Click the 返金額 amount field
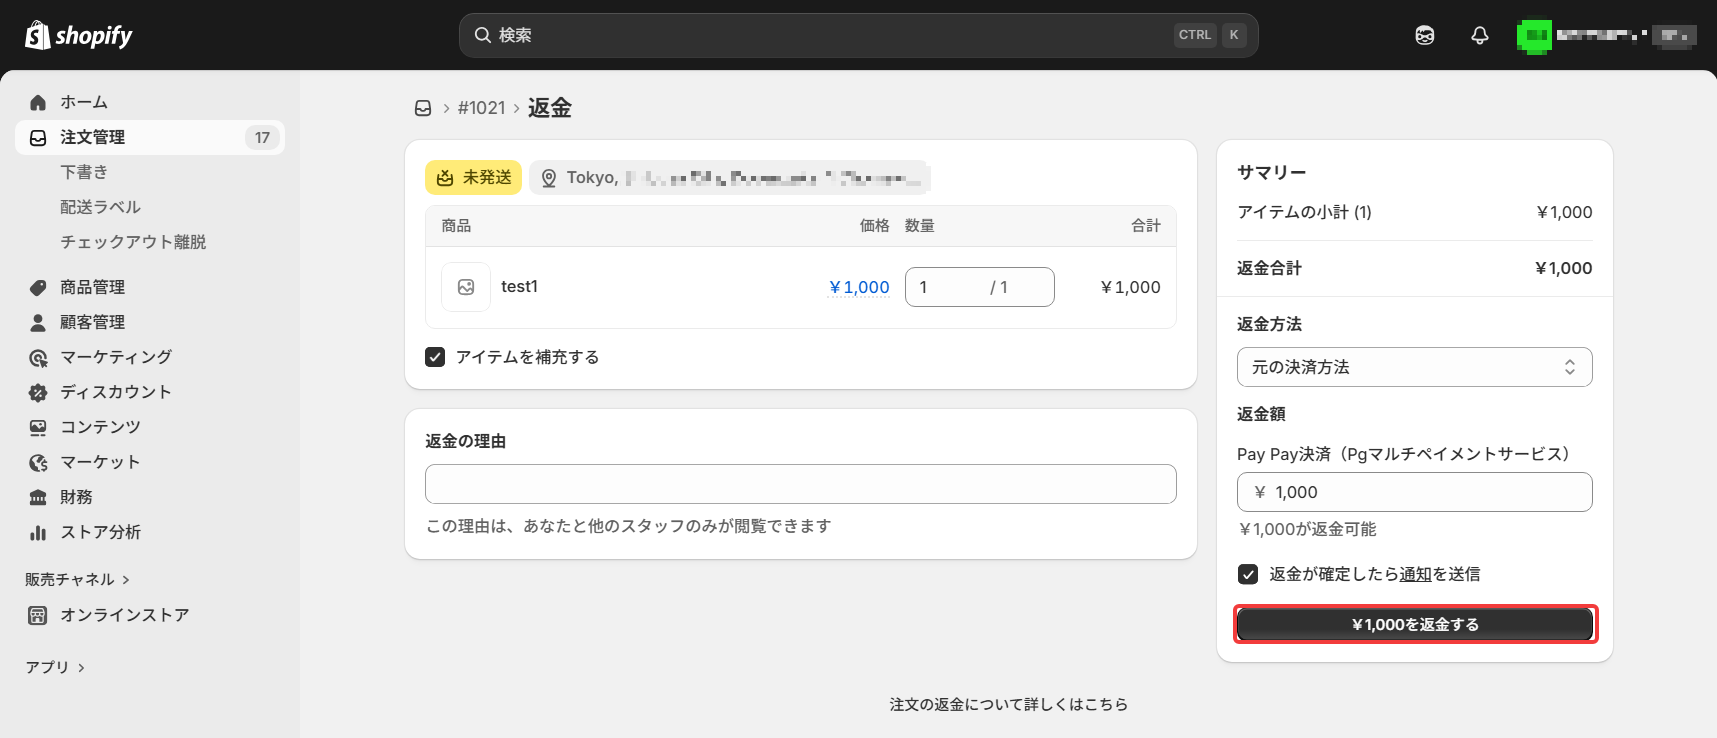Viewport: 1717px width, 738px height. [1415, 492]
